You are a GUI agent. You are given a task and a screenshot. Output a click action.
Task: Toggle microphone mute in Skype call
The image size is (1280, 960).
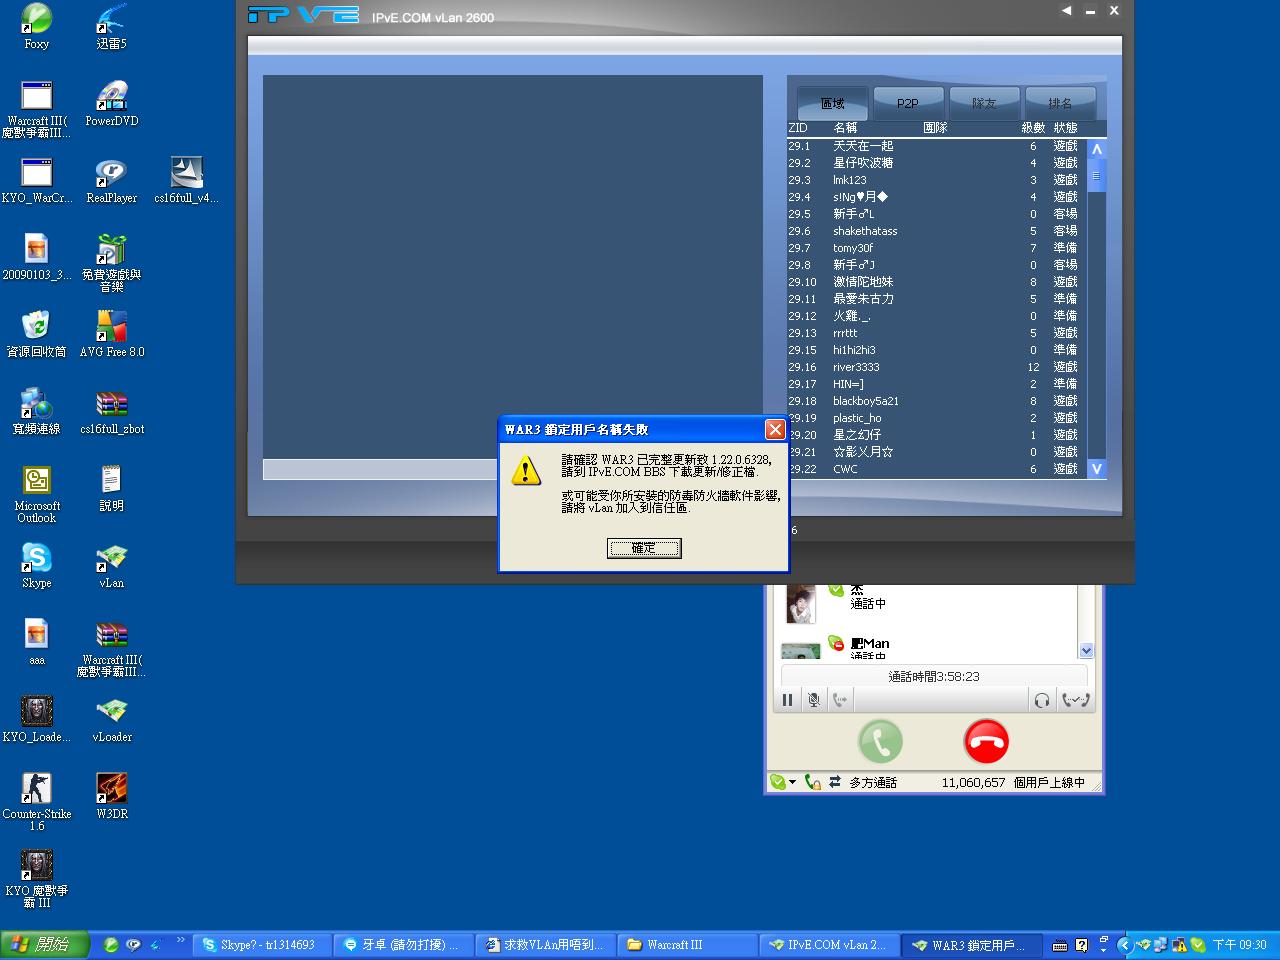click(x=814, y=700)
